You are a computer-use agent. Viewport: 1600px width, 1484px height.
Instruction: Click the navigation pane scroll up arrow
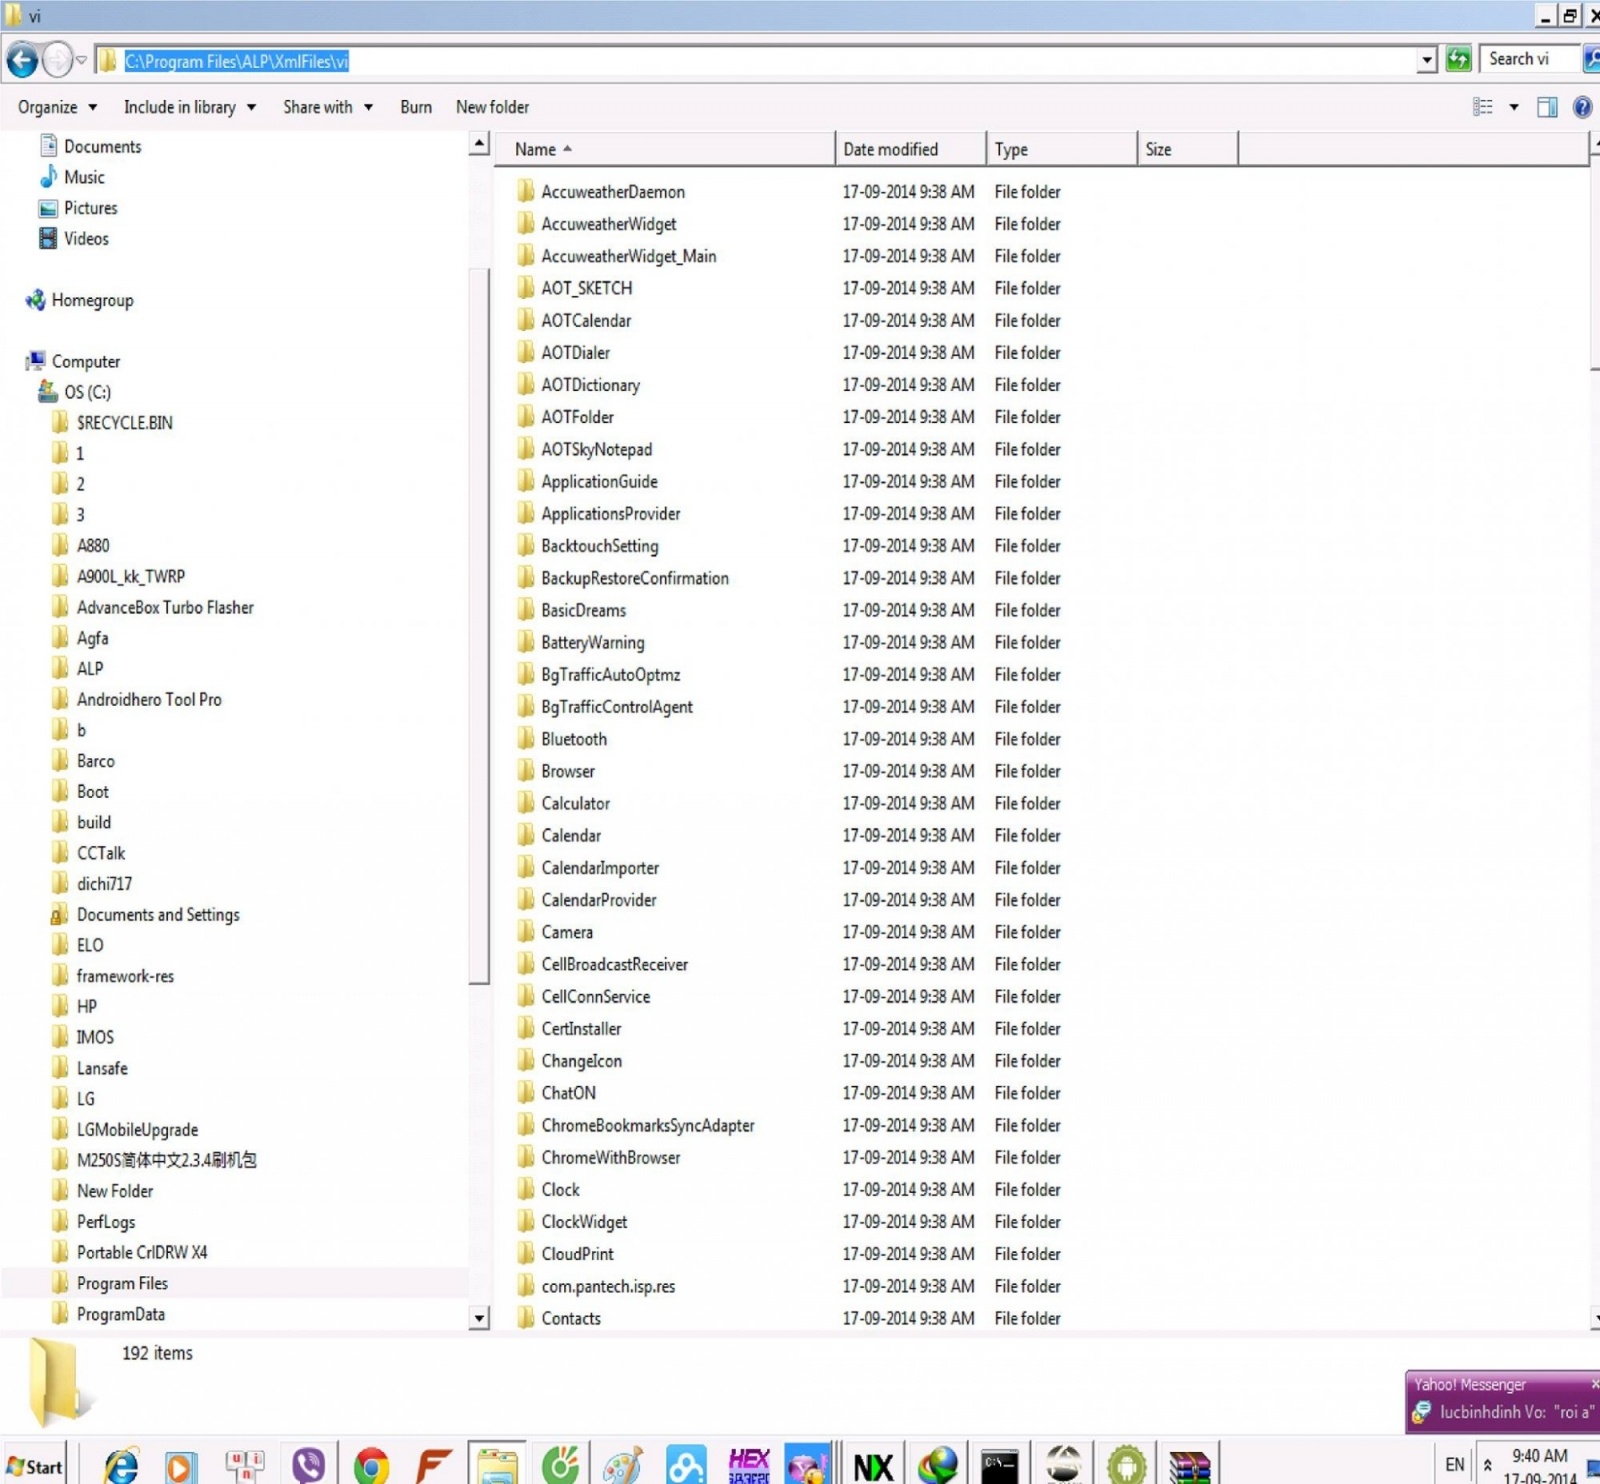[479, 145]
